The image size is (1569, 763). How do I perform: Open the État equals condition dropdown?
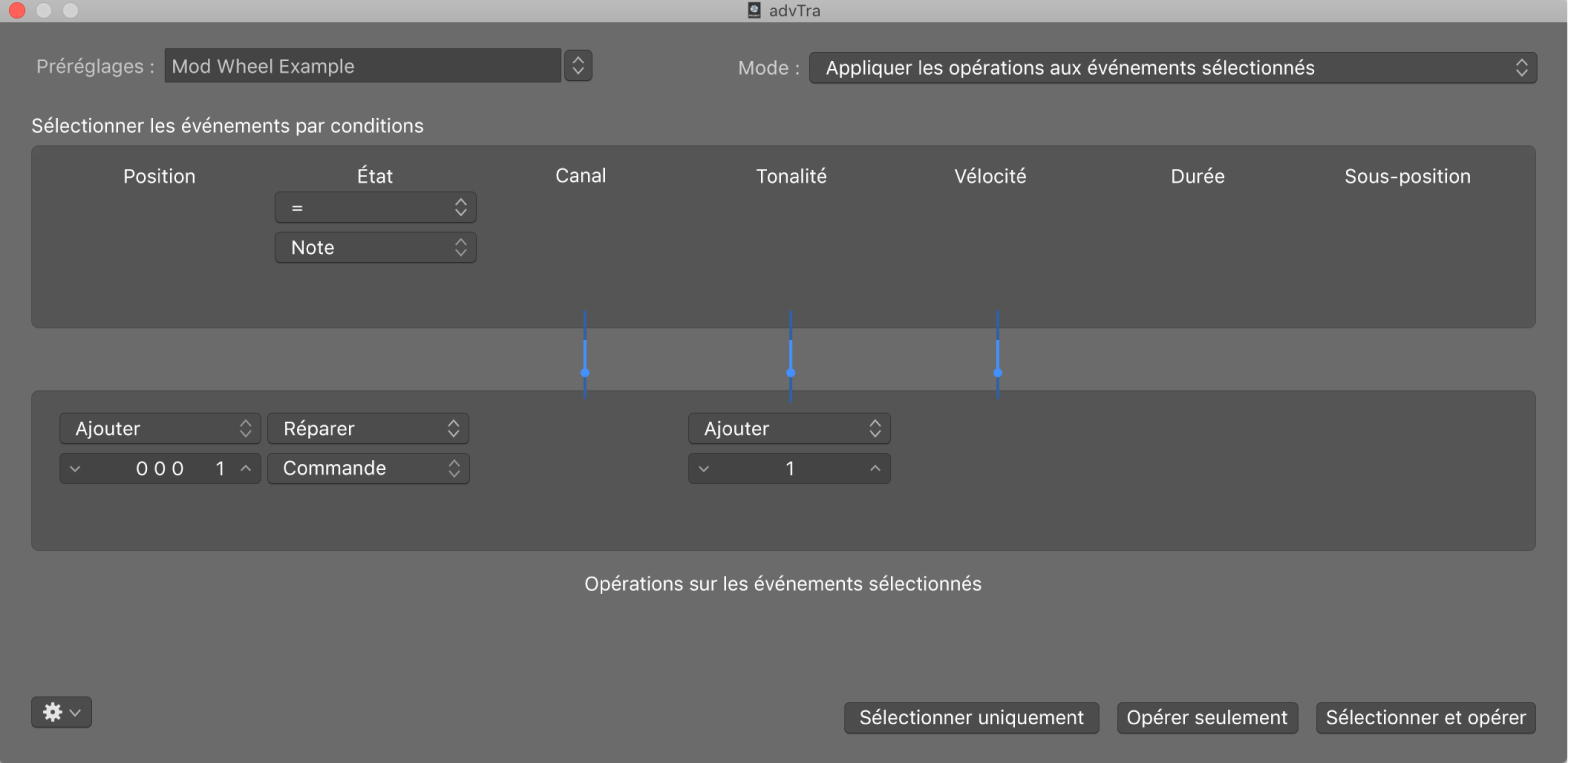pos(375,208)
